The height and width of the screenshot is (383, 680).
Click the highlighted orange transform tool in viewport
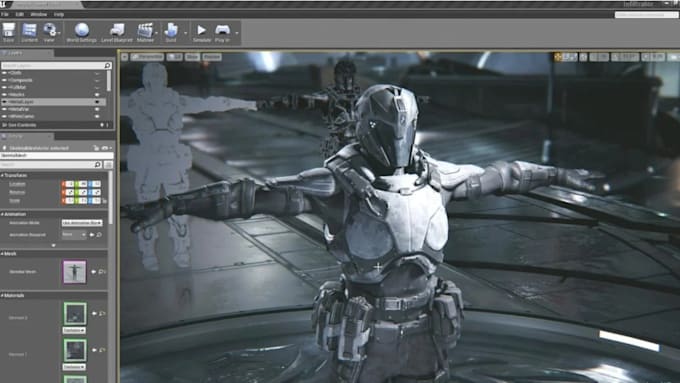pyautogui.click(x=558, y=57)
